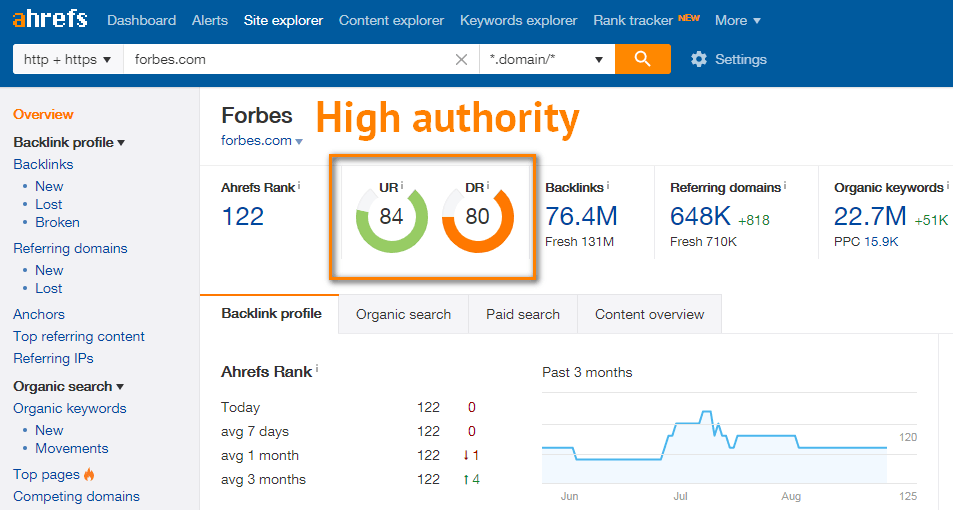Expand the More menu
The height and width of the screenshot is (510, 953).
(x=738, y=20)
